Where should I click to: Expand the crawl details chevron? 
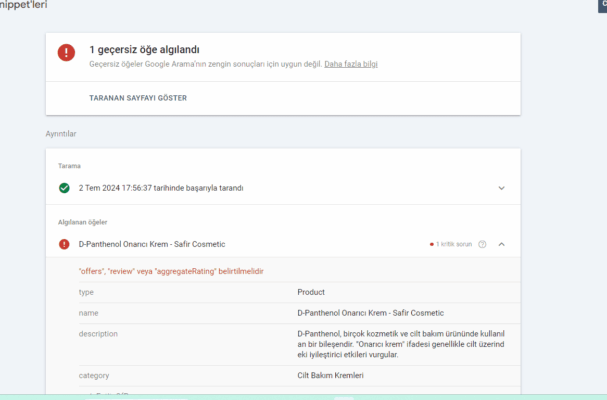(x=502, y=188)
